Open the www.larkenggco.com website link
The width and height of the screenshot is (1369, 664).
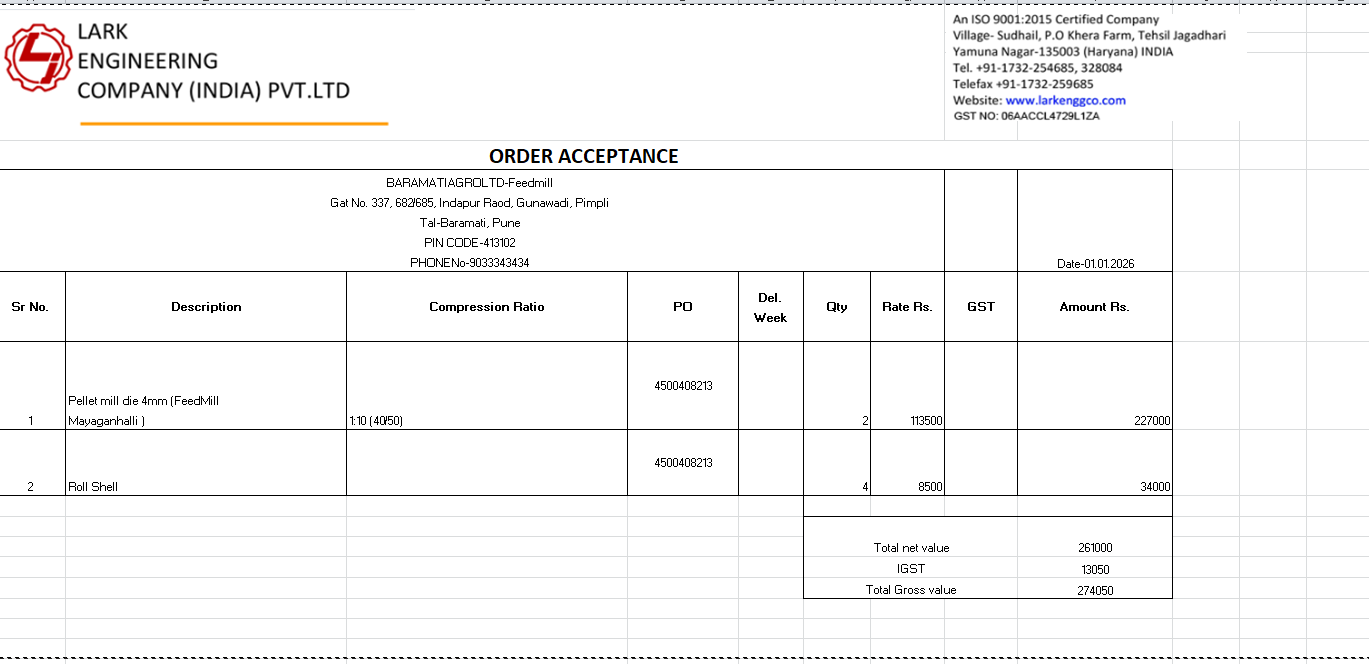point(1065,100)
